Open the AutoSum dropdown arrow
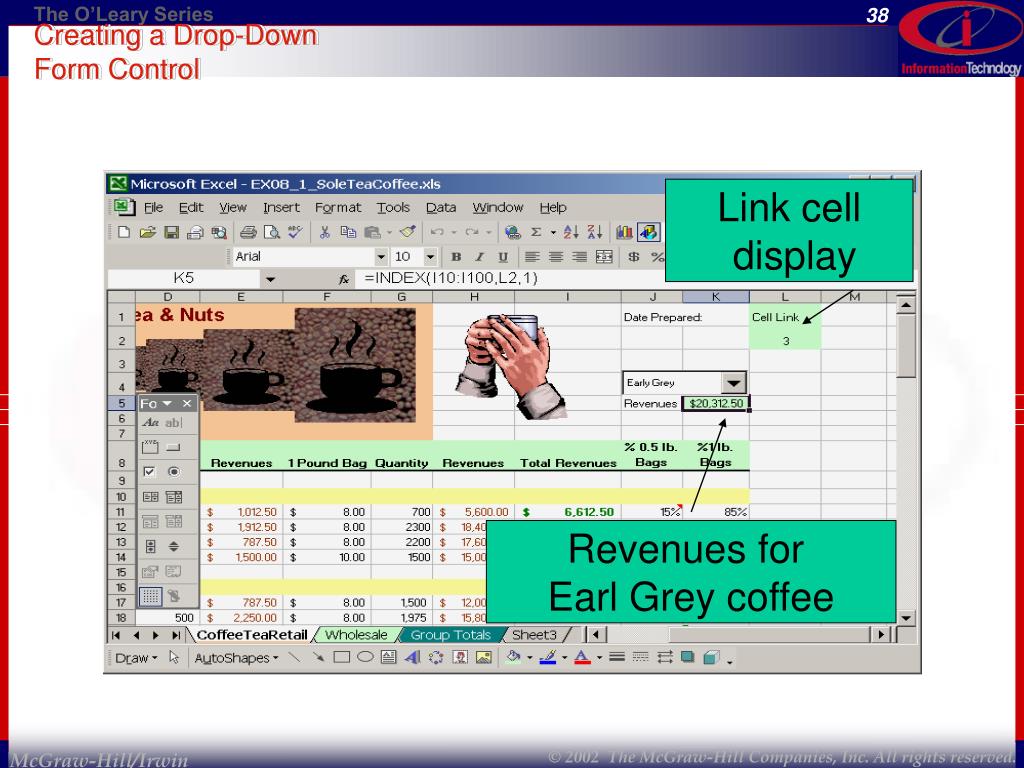 tap(553, 232)
